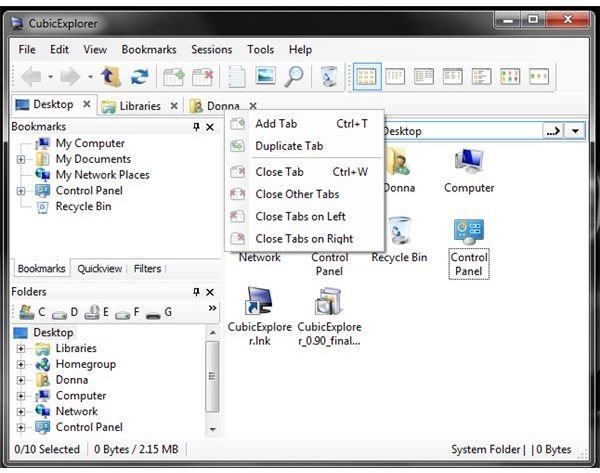Switch to drive D in Folders

pyautogui.click(x=65, y=312)
